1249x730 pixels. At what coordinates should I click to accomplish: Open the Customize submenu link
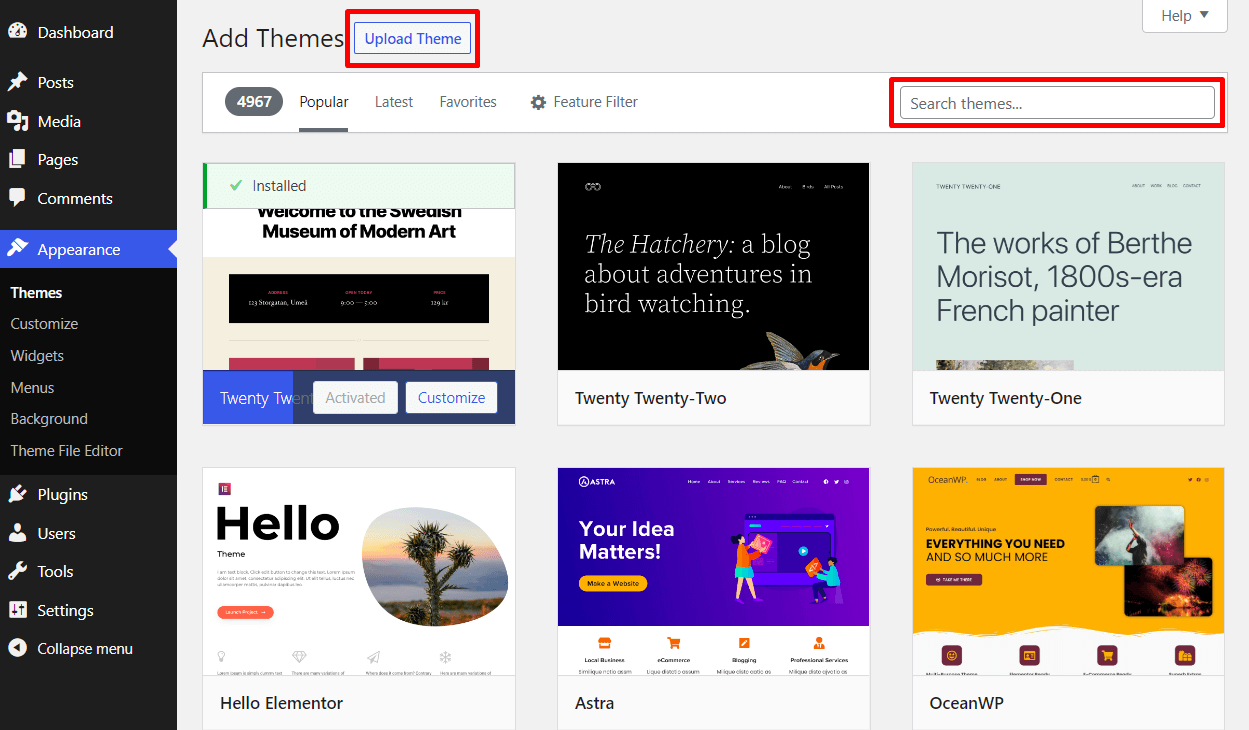click(x=44, y=324)
